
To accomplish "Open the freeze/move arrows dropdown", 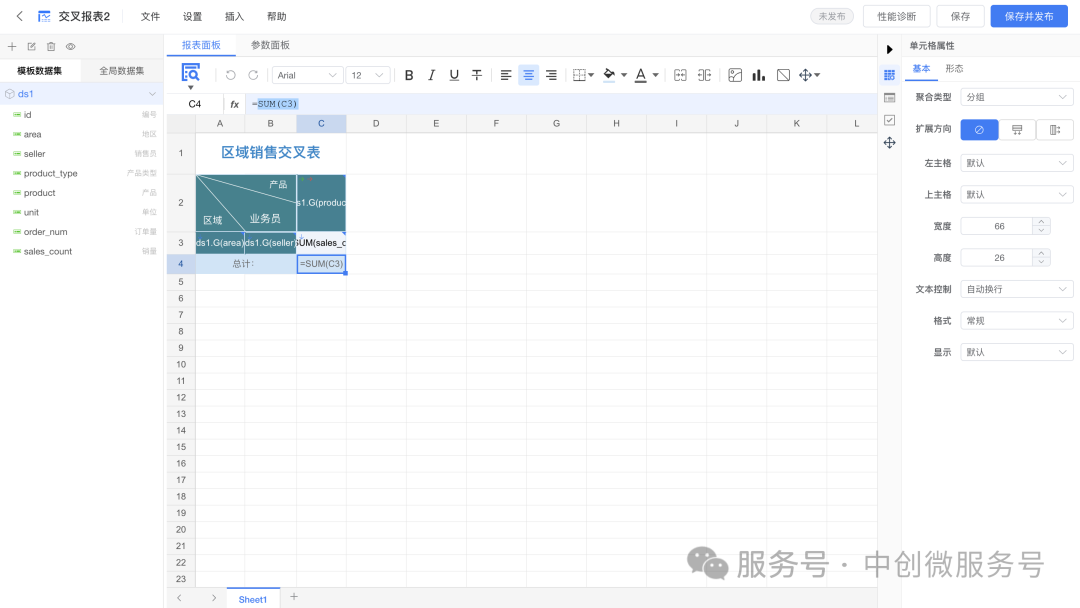I will (x=809, y=75).
